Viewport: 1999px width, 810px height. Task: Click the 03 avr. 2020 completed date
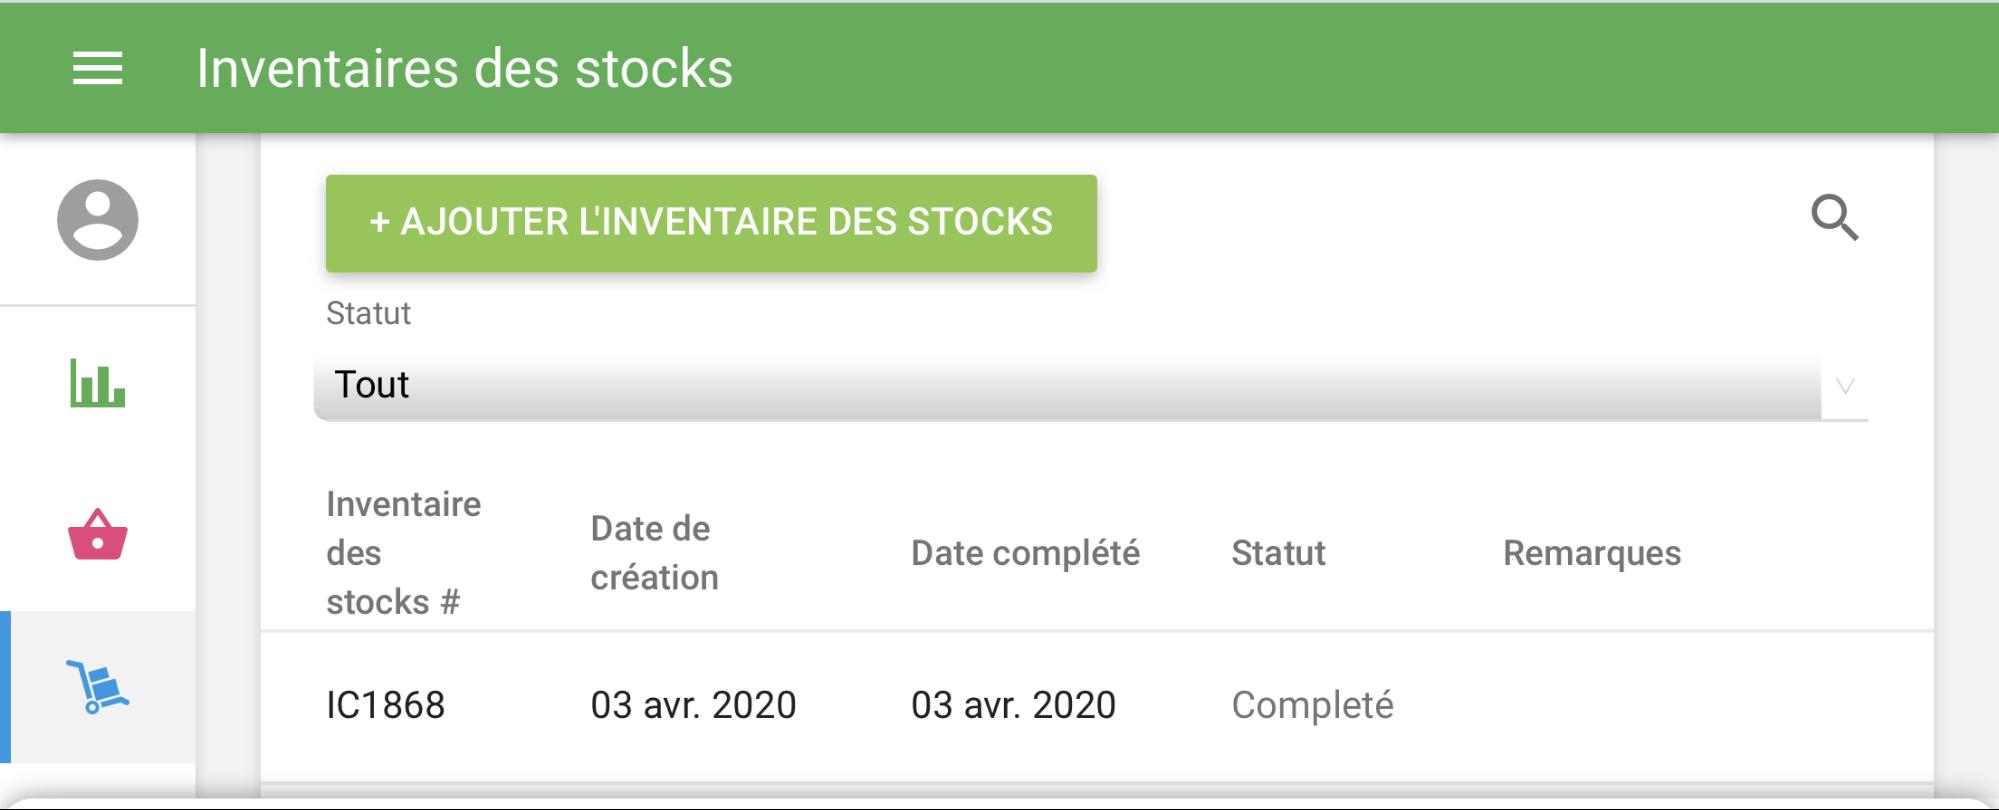pyautogui.click(x=1013, y=705)
